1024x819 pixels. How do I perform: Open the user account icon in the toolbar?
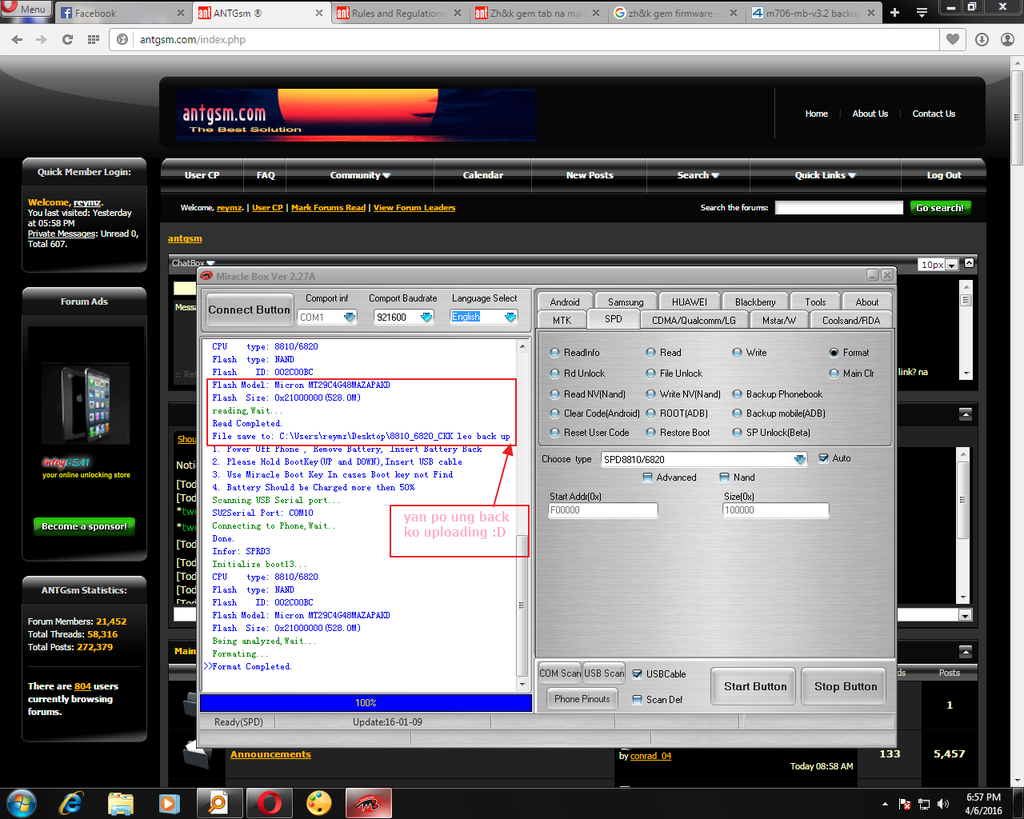[1008, 39]
